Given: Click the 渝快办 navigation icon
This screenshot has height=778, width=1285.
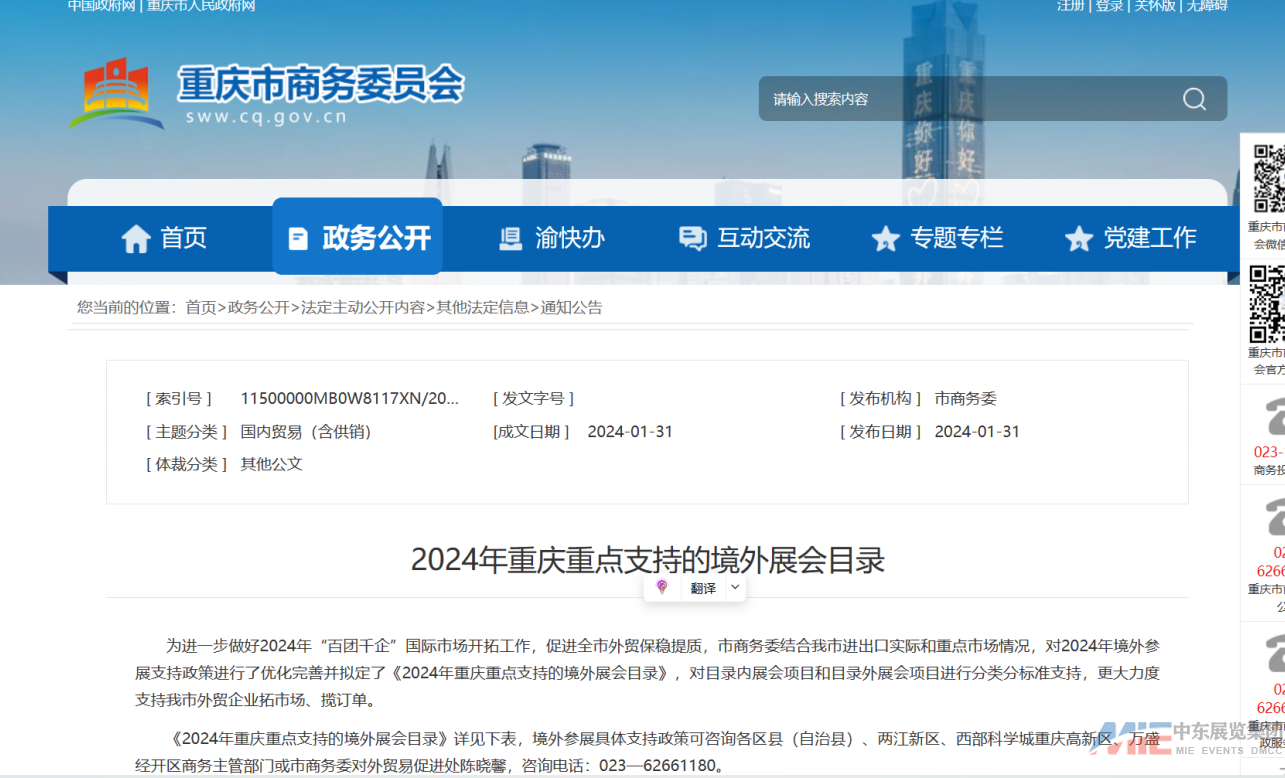Looking at the screenshot, I should point(511,239).
